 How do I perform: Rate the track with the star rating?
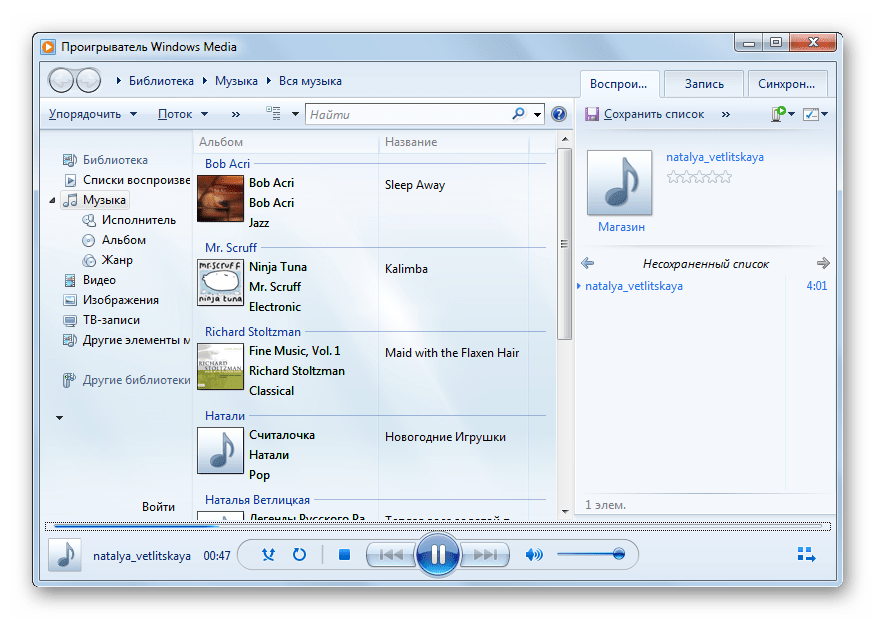699,178
